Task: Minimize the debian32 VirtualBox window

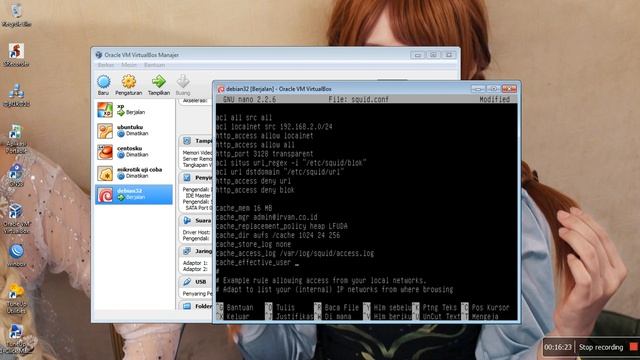Action: point(478,89)
